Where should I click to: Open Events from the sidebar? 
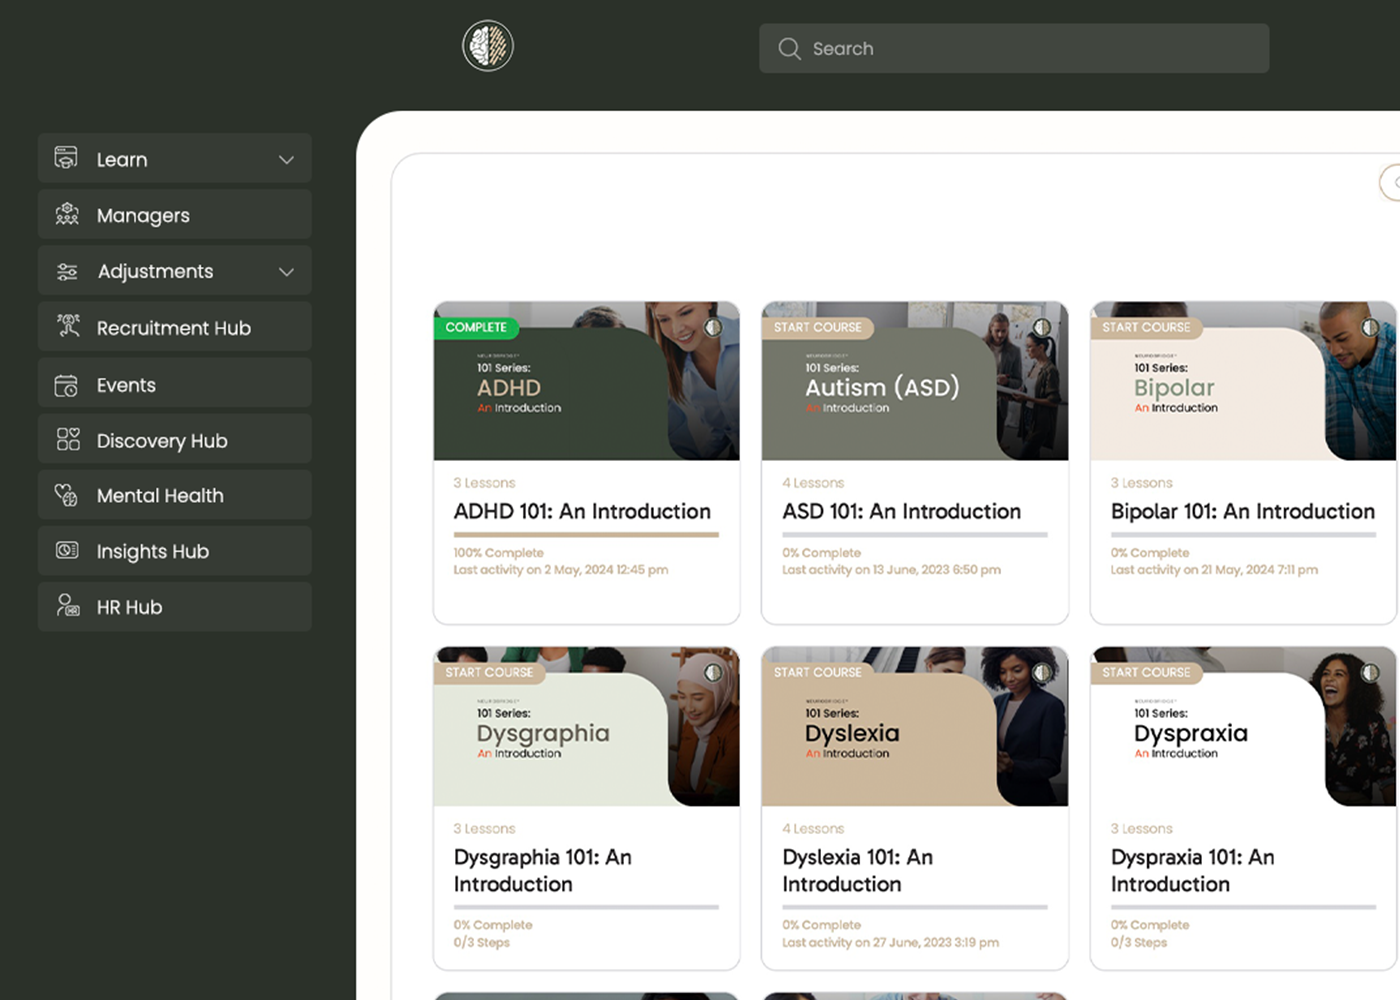126,384
